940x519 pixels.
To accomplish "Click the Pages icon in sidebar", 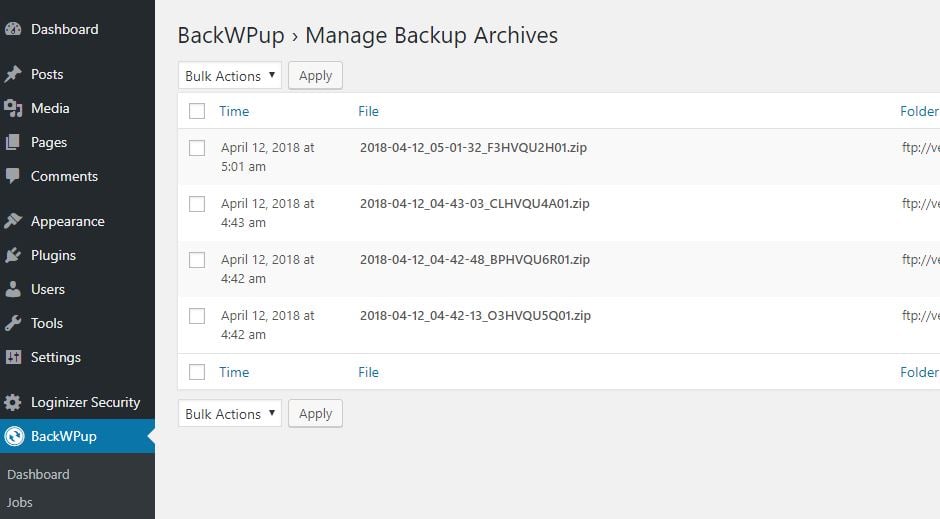I will [13, 143].
